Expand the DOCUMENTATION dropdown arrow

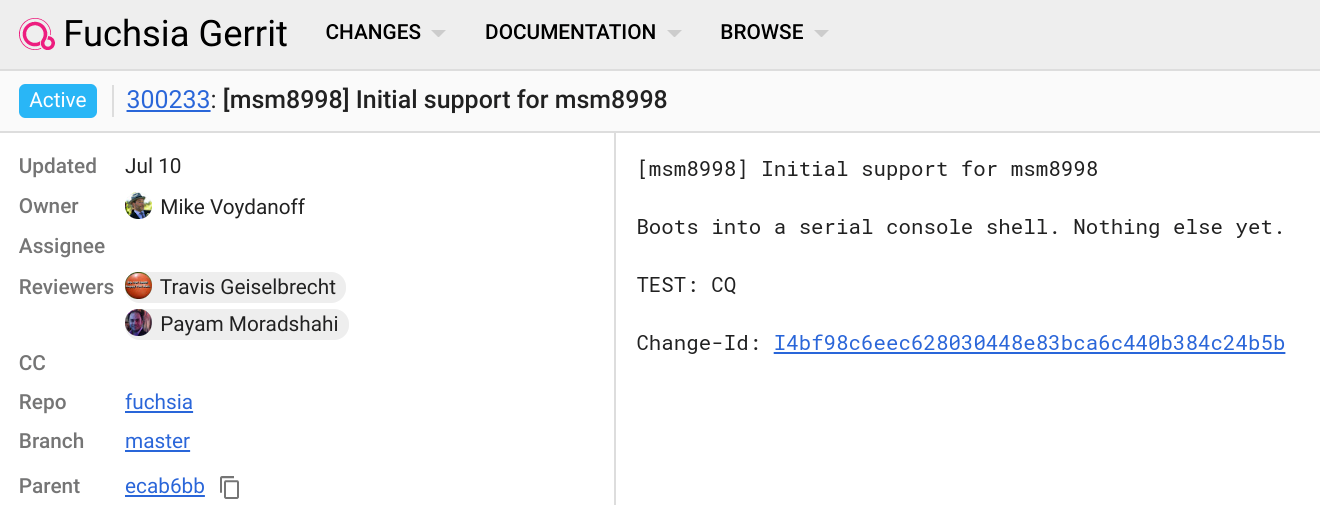pos(674,33)
